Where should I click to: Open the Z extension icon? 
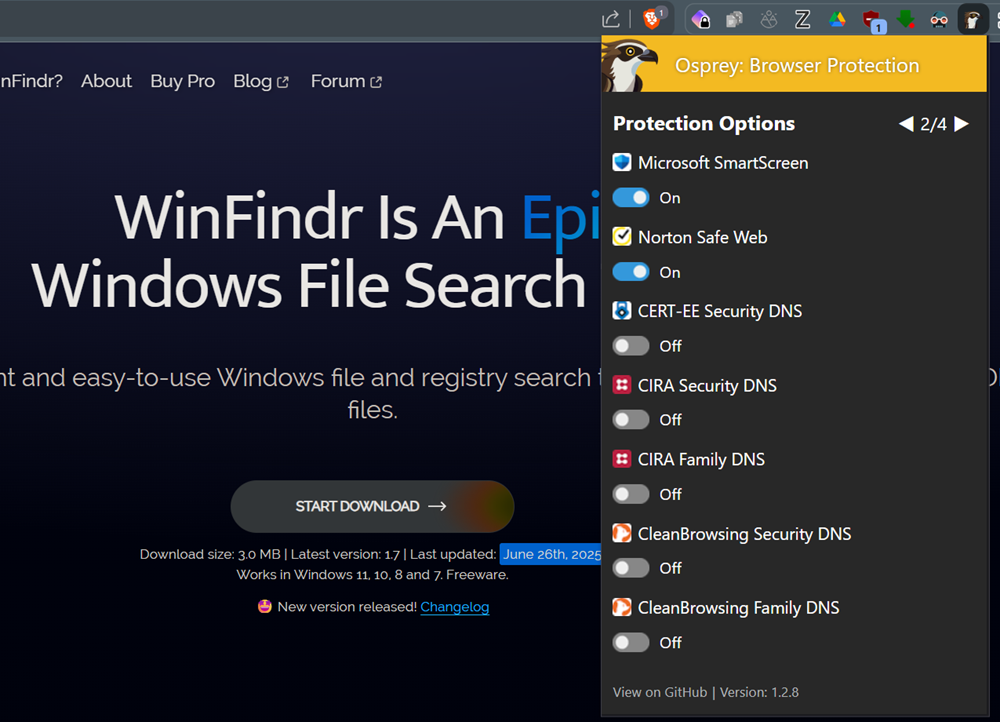point(803,20)
